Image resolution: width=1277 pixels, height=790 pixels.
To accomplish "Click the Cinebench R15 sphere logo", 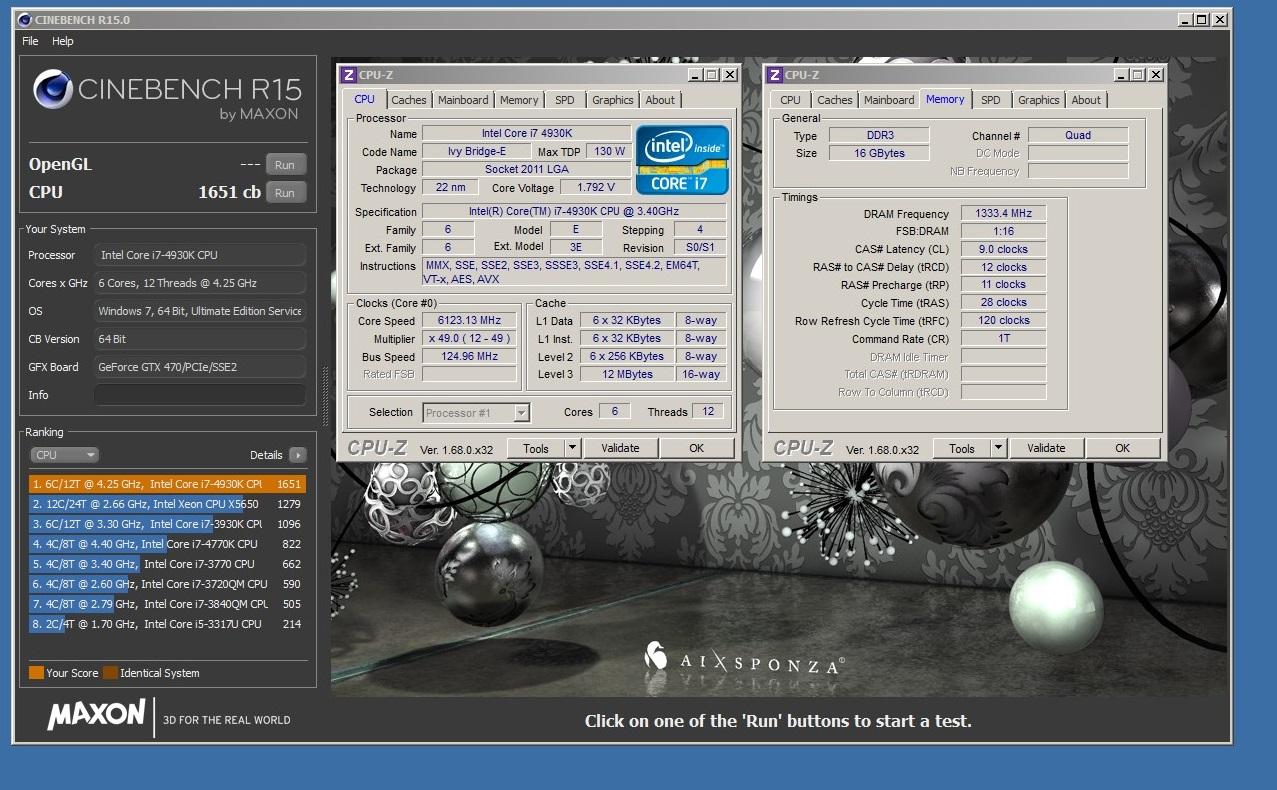I will coord(52,89).
